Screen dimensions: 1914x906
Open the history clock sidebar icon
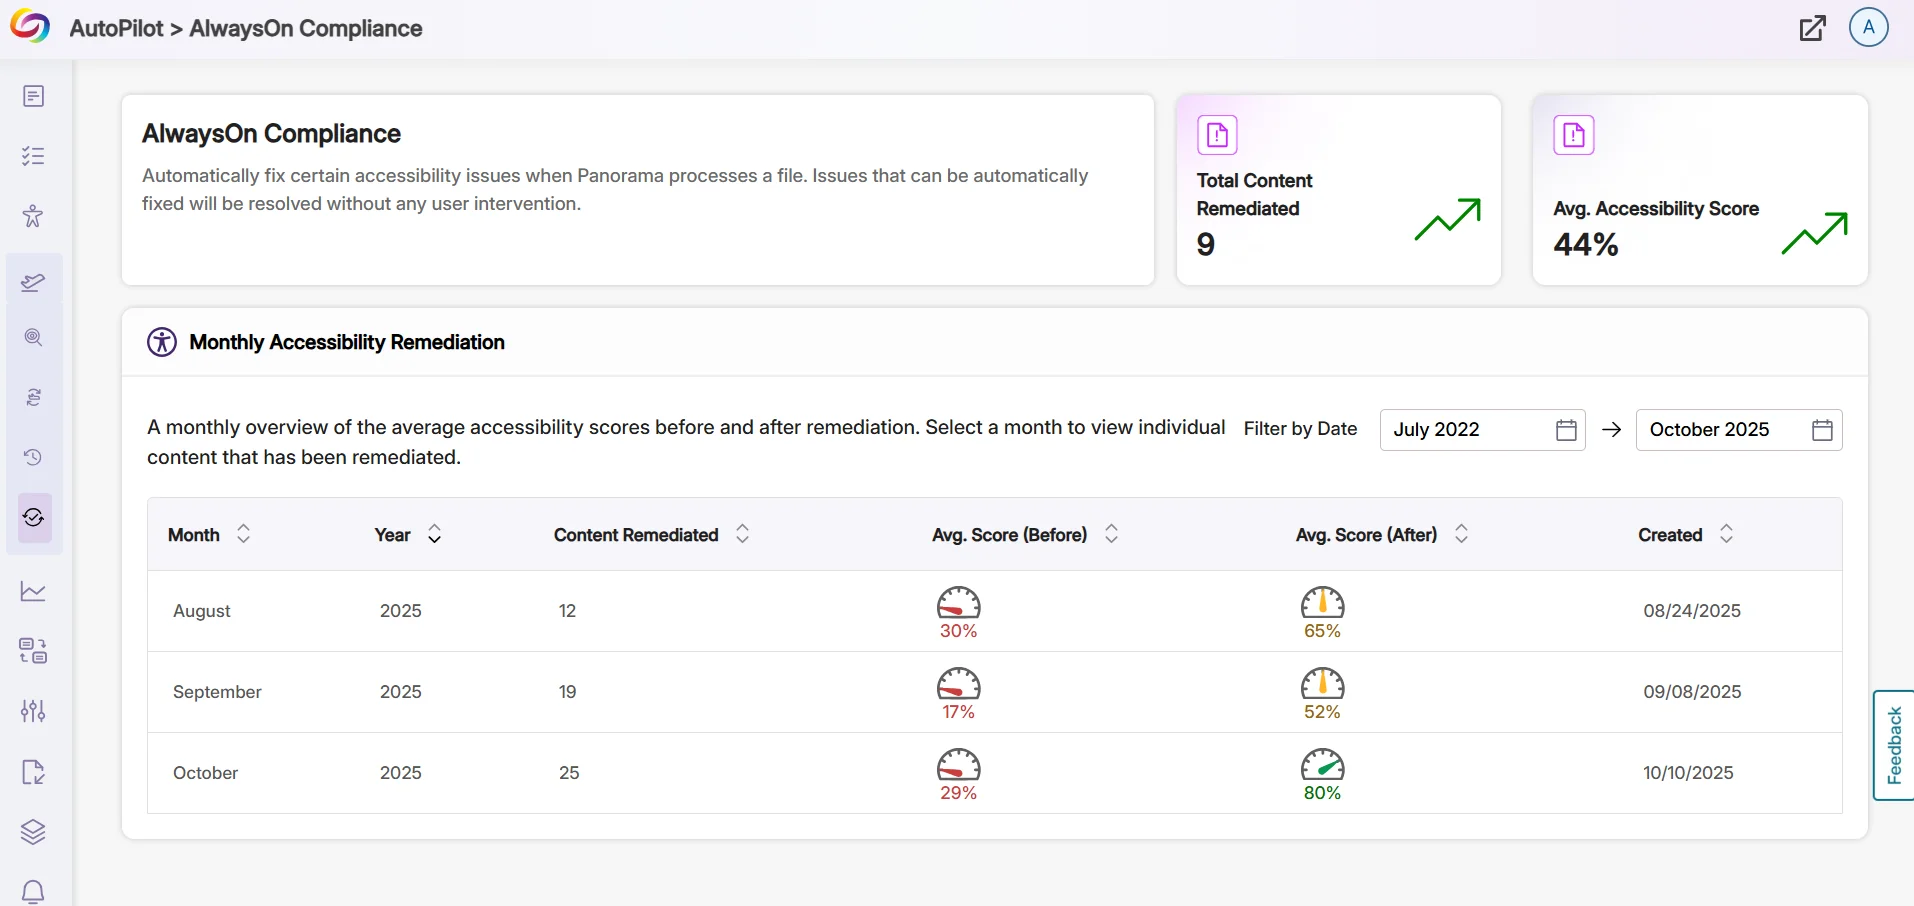(x=33, y=457)
